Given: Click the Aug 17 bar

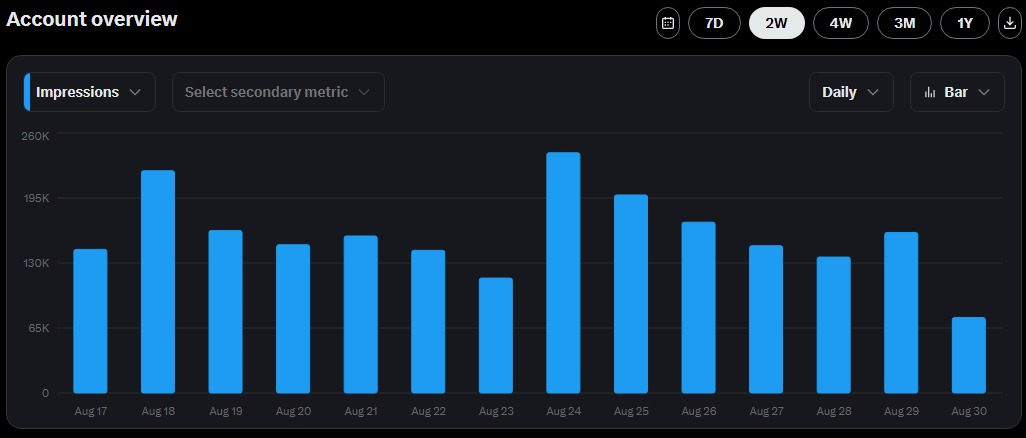Looking at the screenshot, I should coord(90,321).
